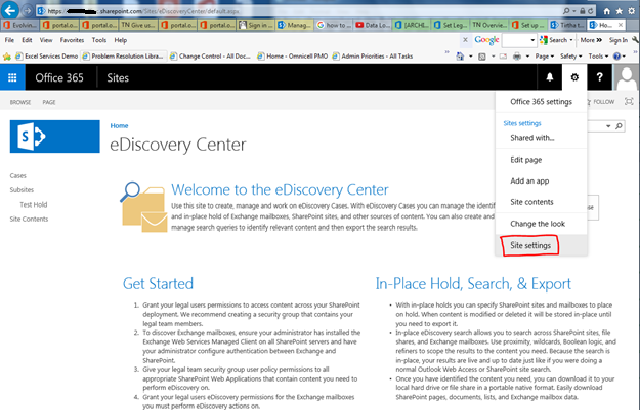Switch to the Set Leg... browser tab
This screenshot has width=640, height=410.
point(451,25)
